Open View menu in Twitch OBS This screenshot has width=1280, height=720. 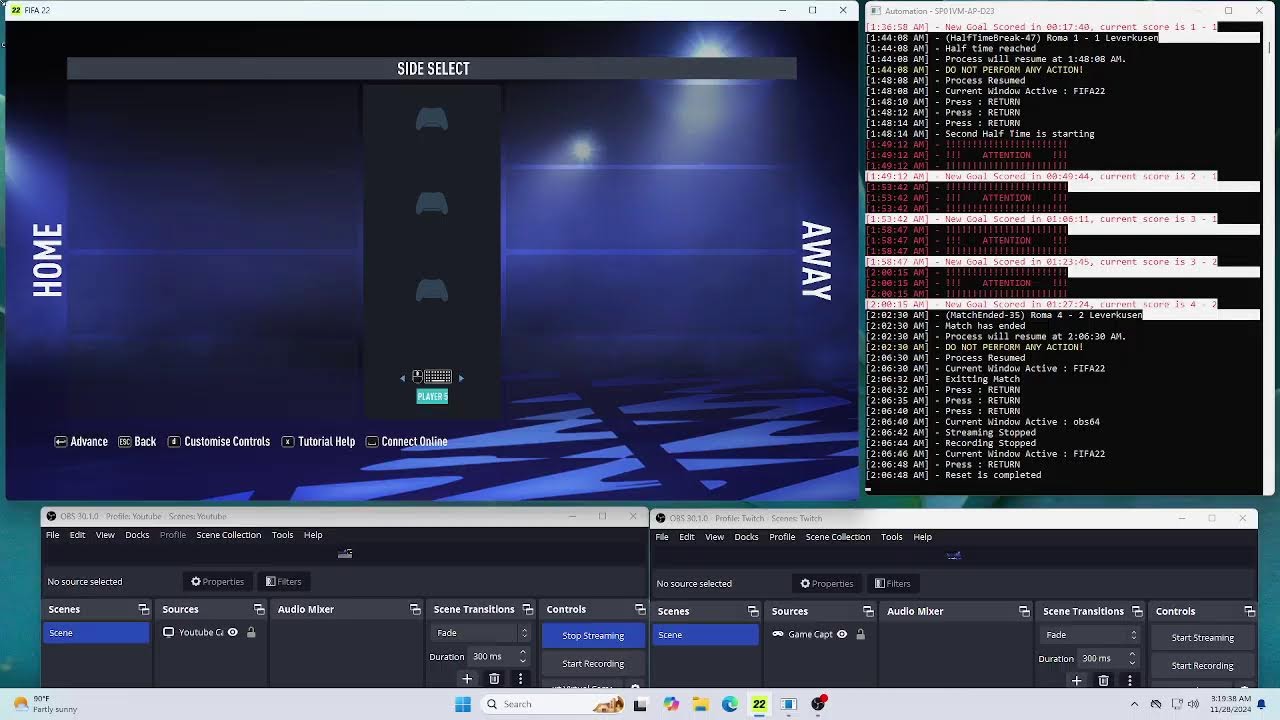point(714,537)
